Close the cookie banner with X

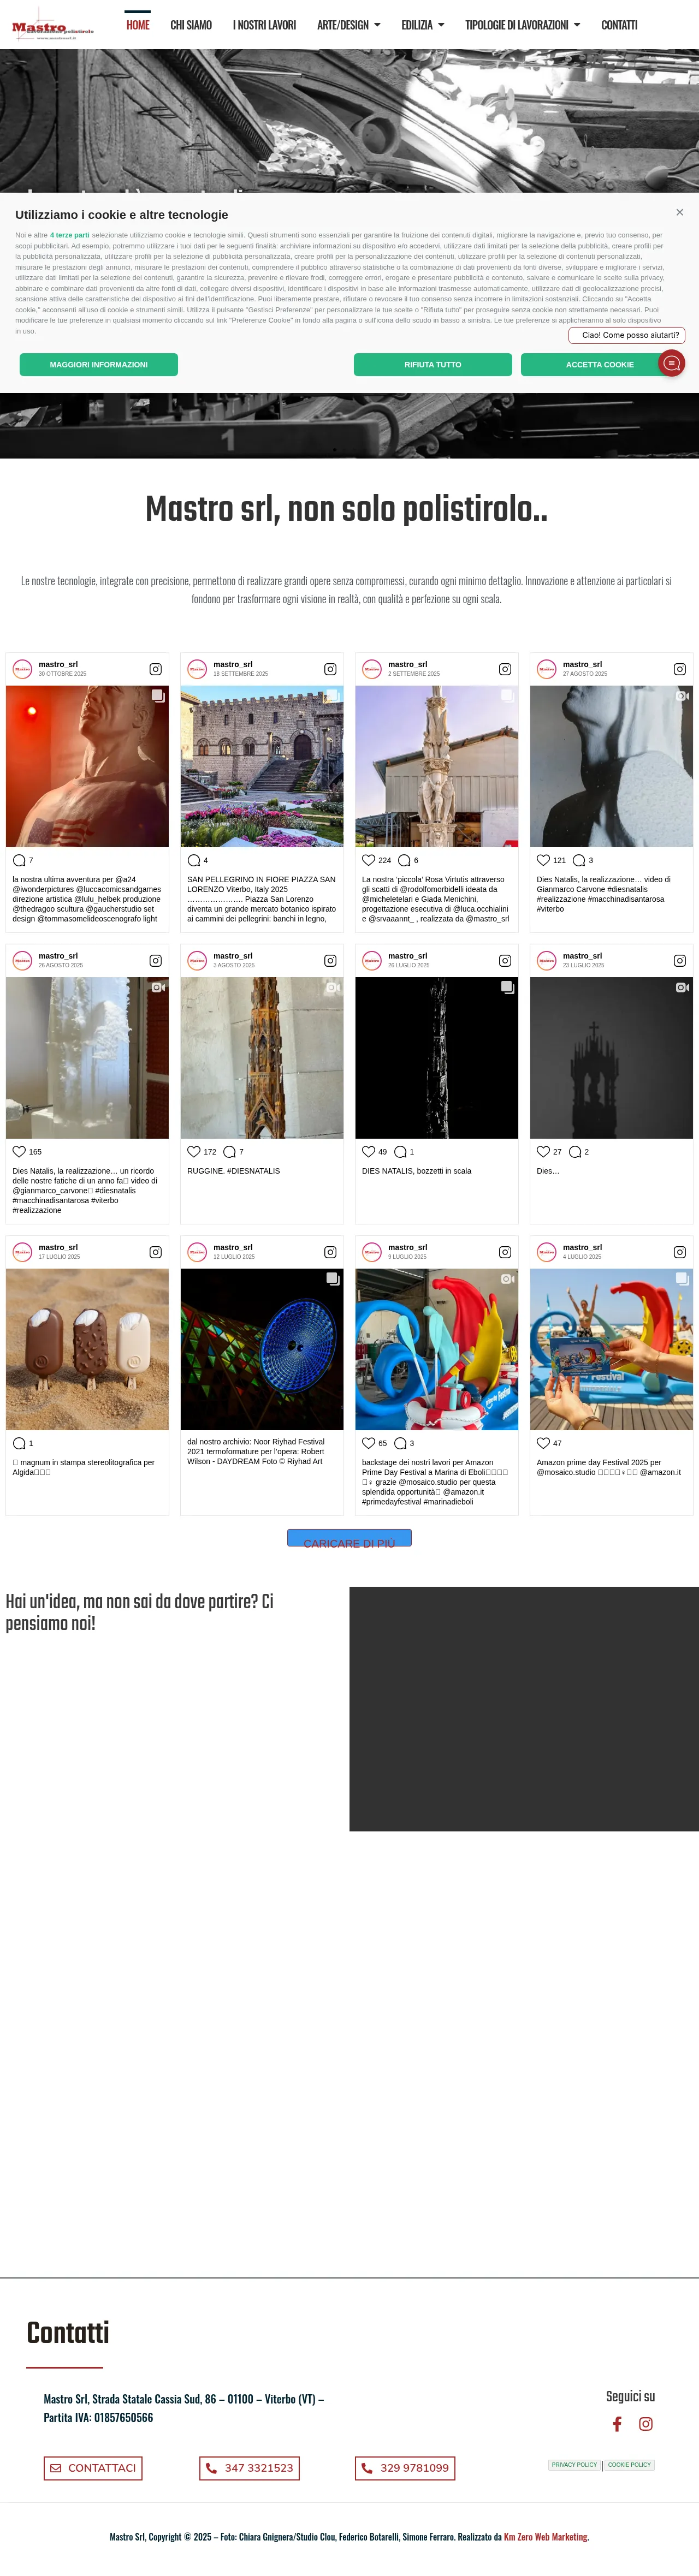pyautogui.click(x=679, y=212)
